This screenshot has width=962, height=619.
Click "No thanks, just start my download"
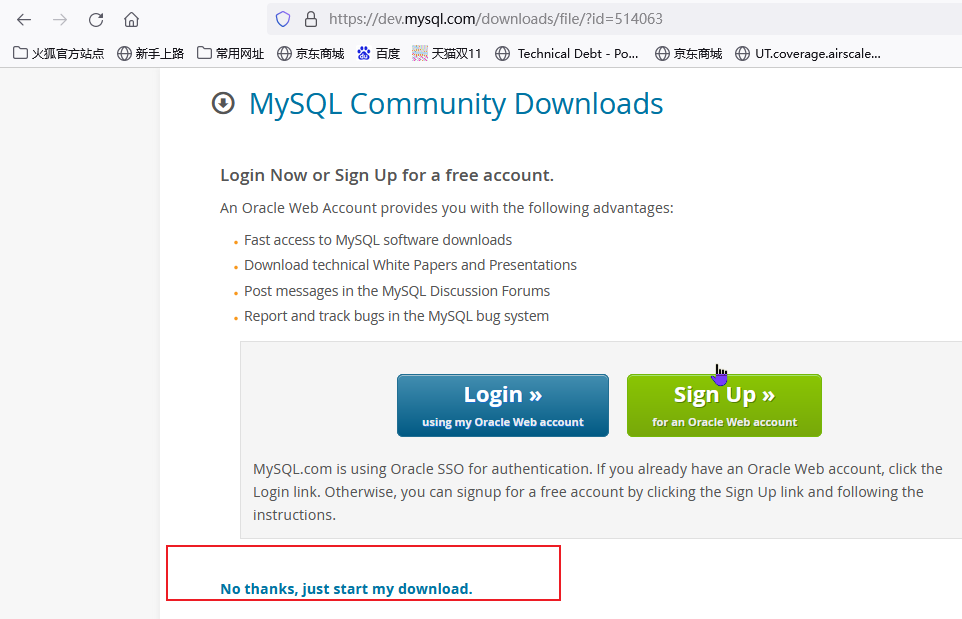pyautogui.click(x=346, y=589)
